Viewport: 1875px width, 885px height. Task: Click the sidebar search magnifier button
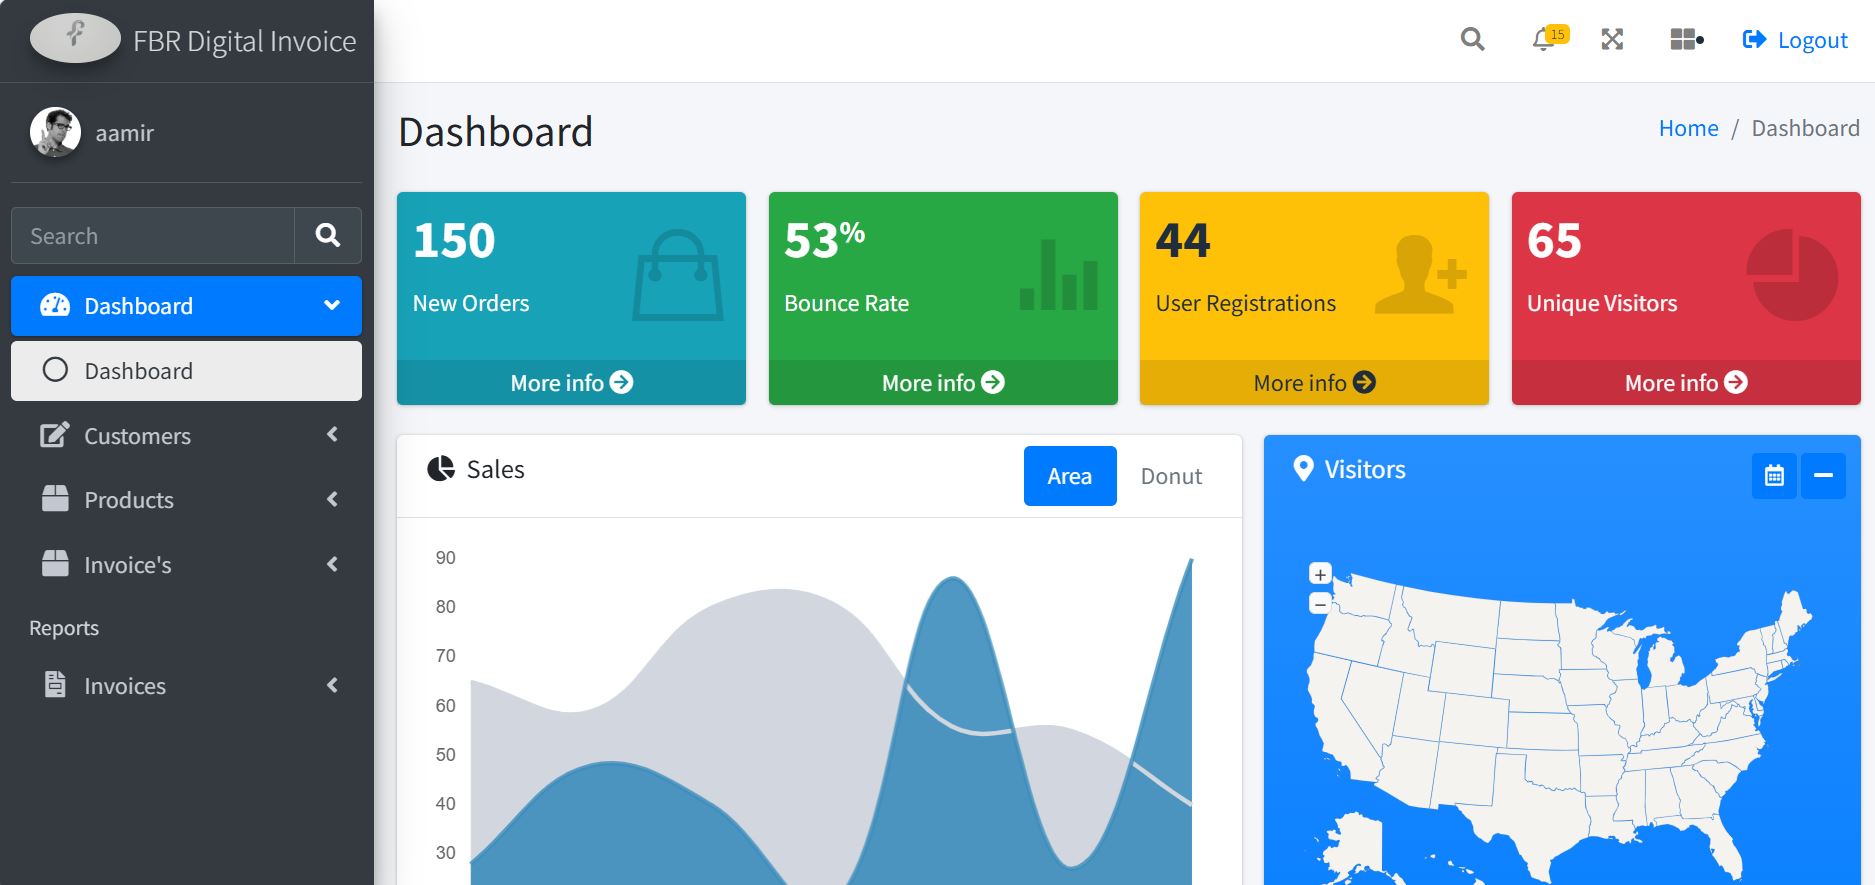coord(328,235)
